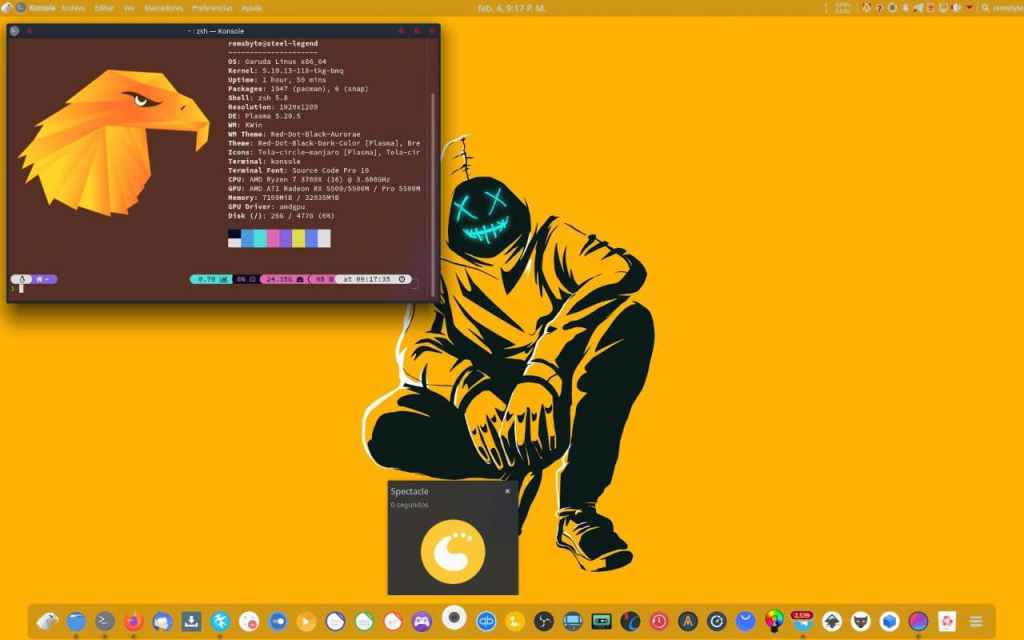Click the Spectacle screenshot thumbnail
The height and width of the screenshot is (640, 1024).
point(453,551)
